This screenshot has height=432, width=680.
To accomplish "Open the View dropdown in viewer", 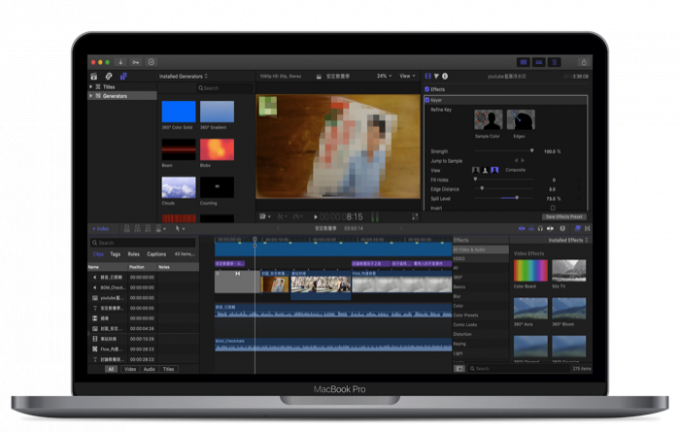I will [x=407, y=76].
